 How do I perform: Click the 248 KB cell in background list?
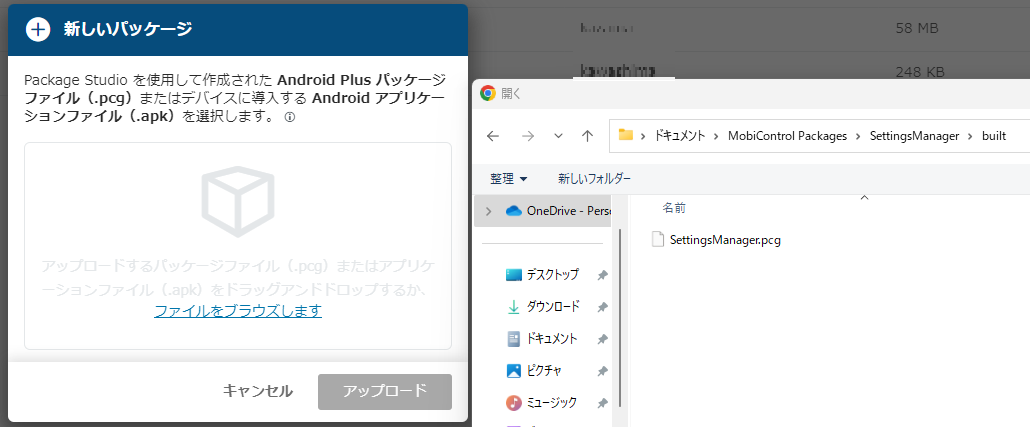[x=920, y=71]
